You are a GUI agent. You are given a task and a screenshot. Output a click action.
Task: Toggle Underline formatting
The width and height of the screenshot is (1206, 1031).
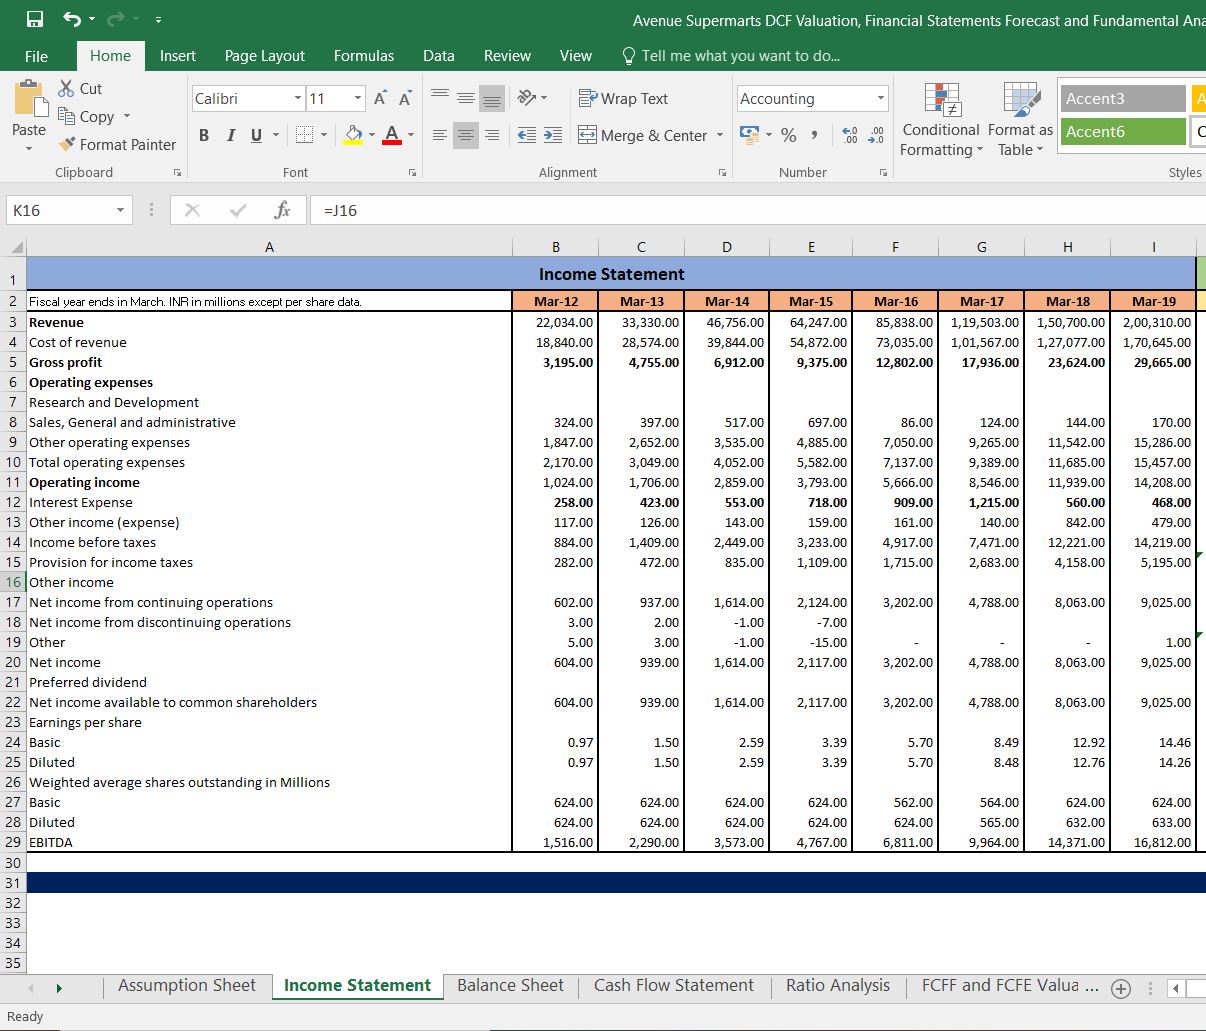[x=255, y=135]
